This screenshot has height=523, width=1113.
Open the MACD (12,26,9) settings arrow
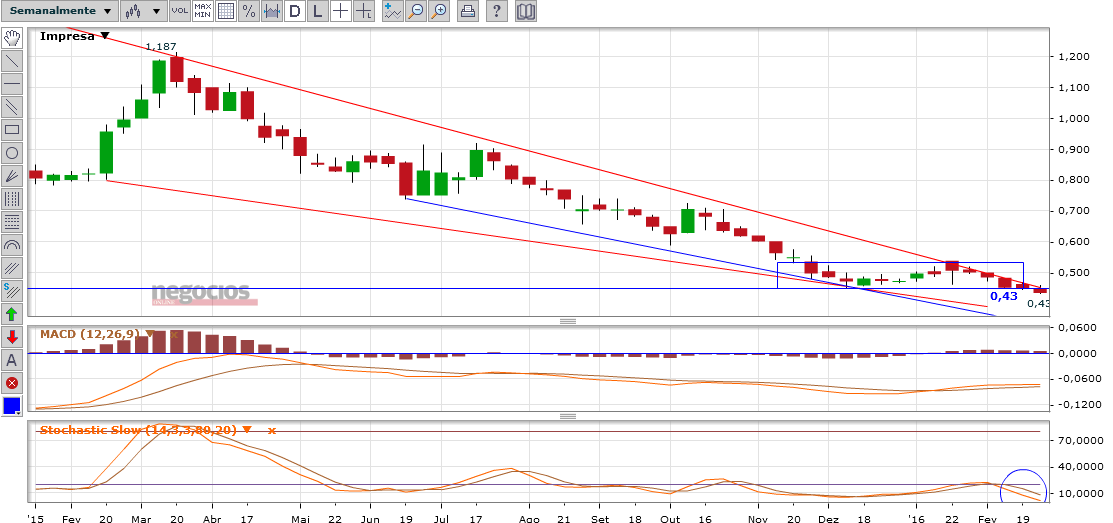tap(150, 334)
